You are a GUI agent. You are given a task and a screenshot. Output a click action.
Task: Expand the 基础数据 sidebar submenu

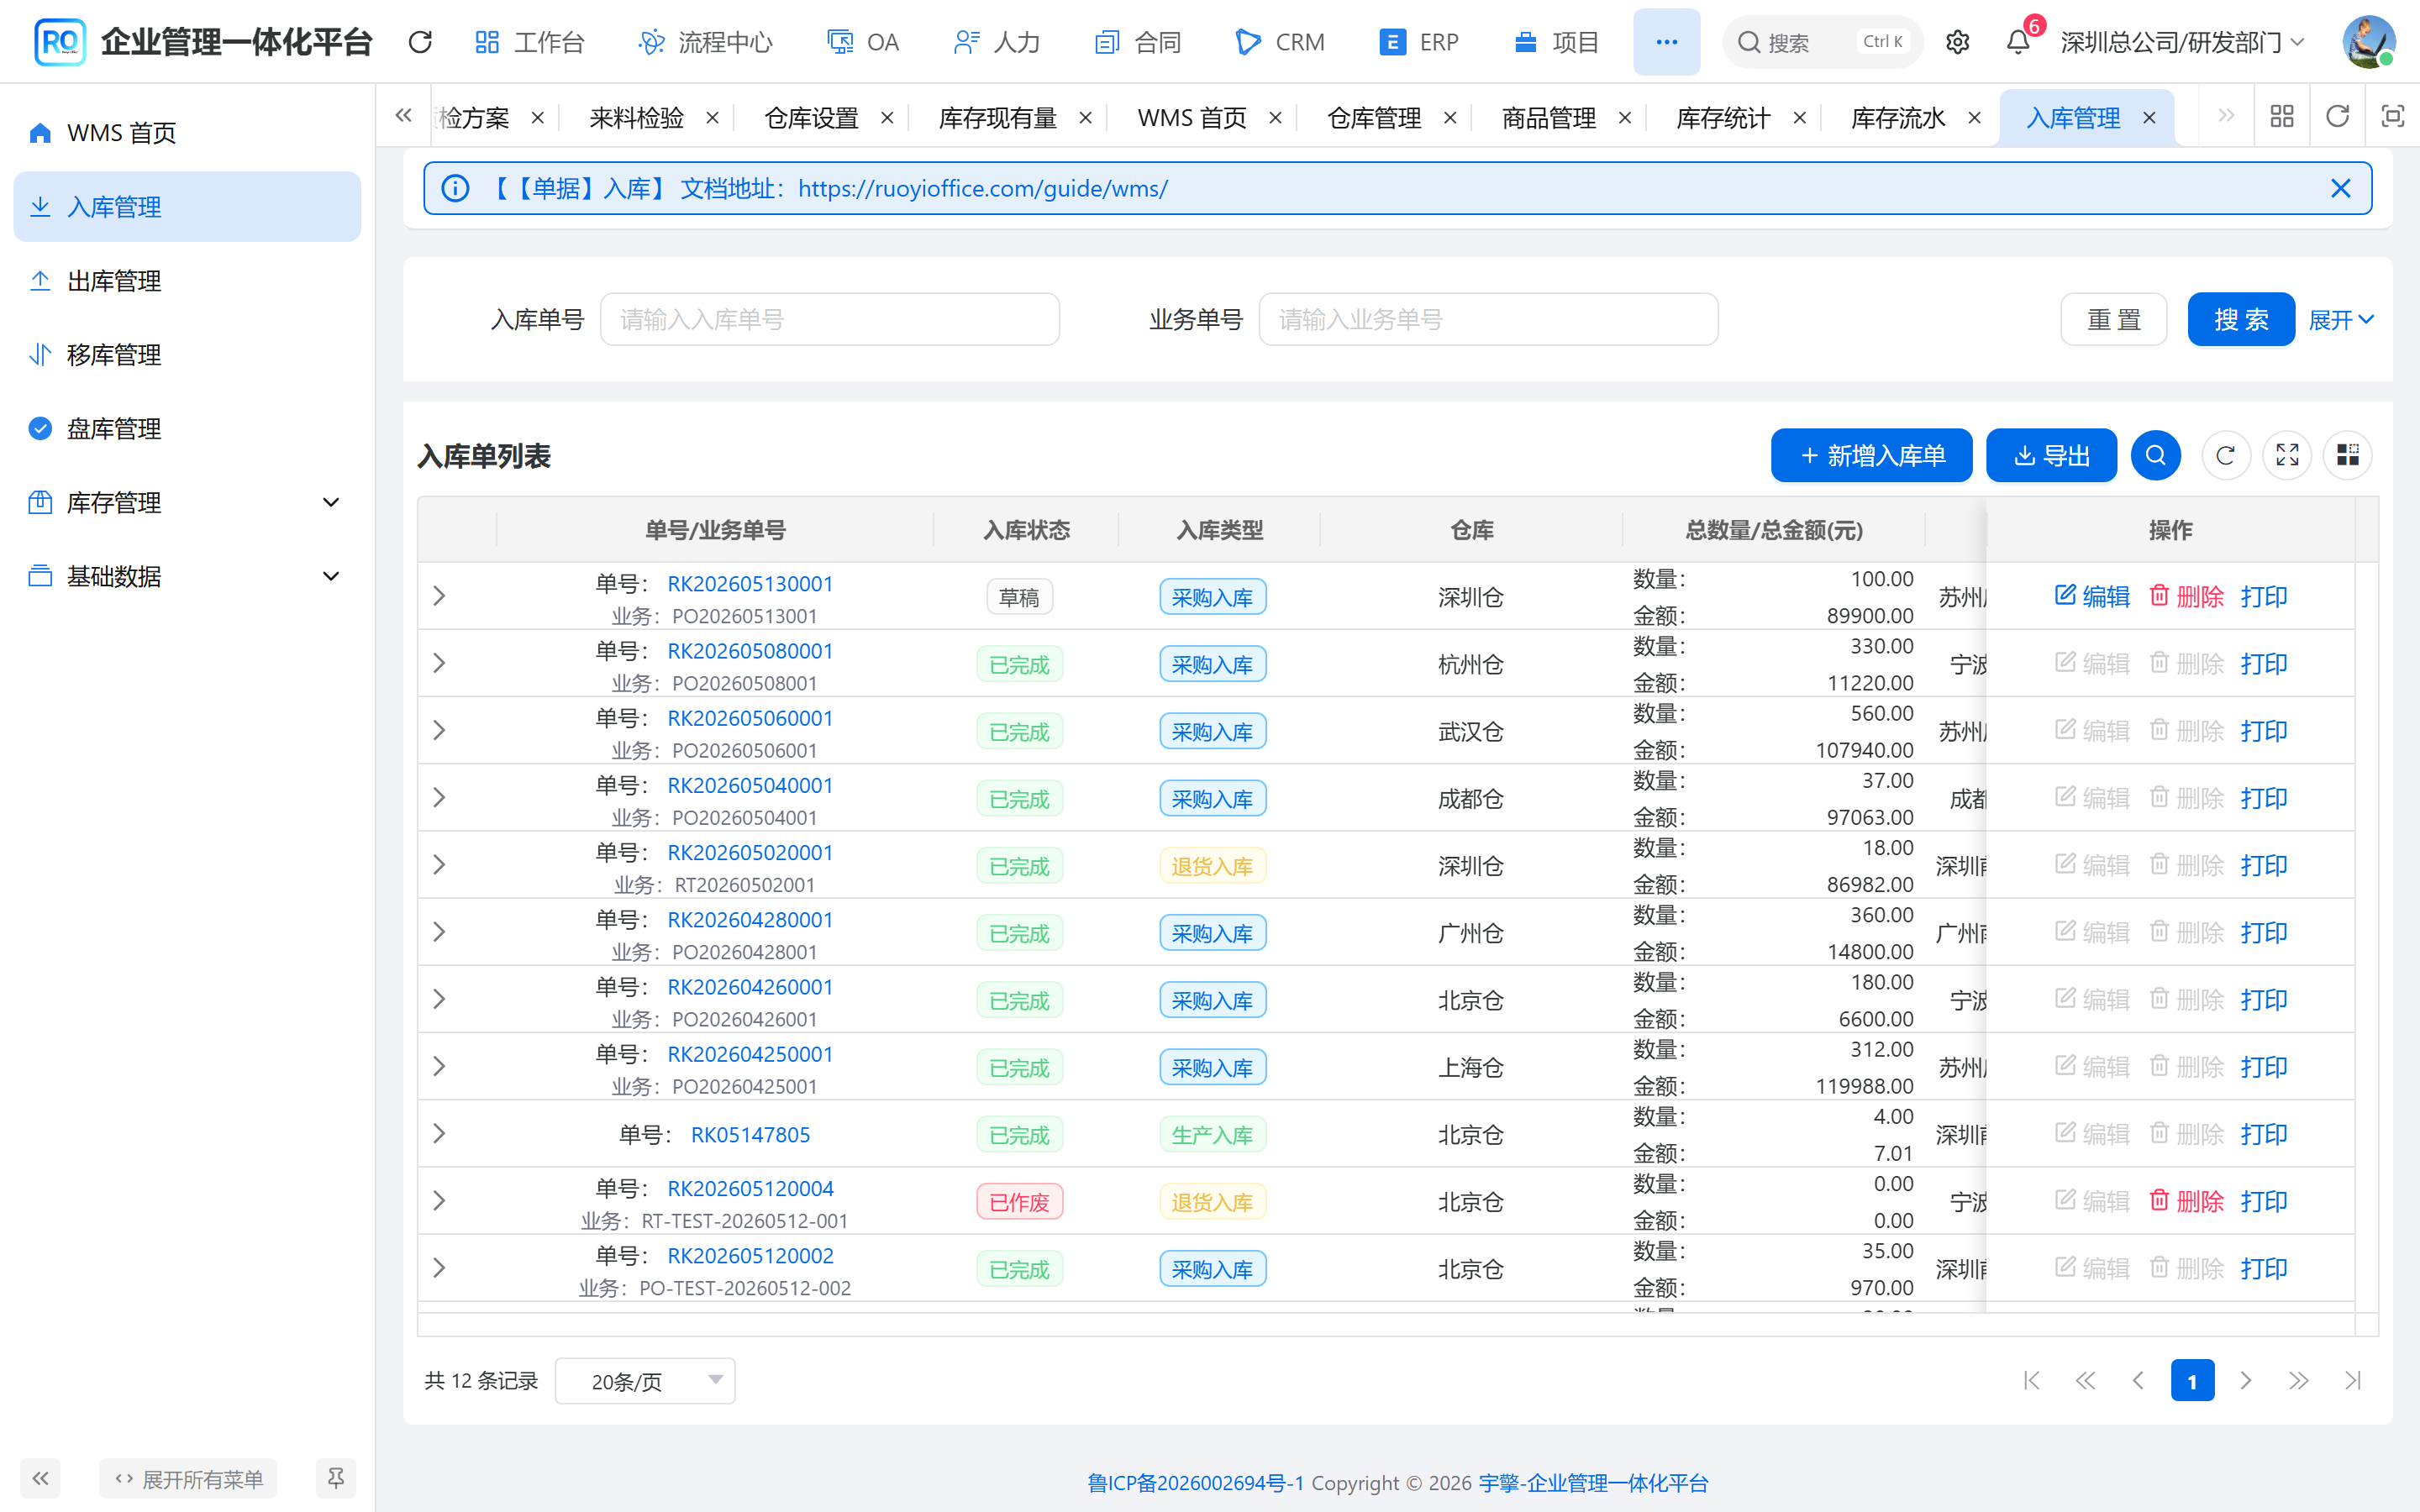[x=187, y=576]
